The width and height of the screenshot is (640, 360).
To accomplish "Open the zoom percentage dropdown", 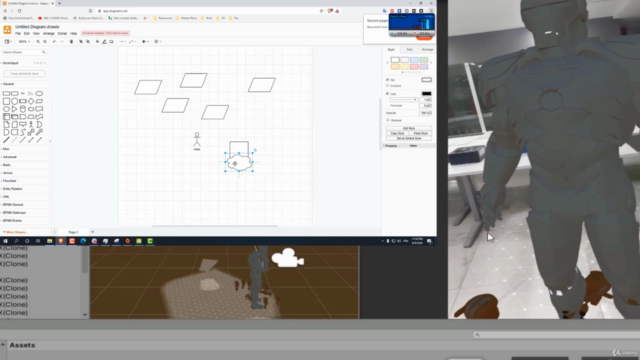I will (x=24, y=42).
